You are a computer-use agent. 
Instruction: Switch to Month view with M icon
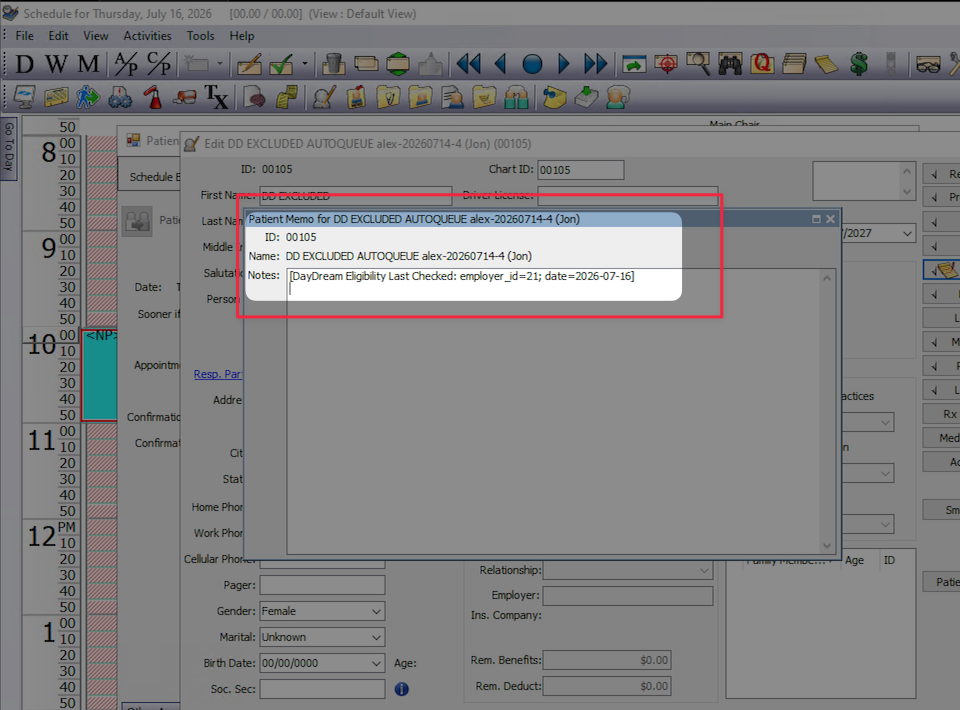pos(88,64)
